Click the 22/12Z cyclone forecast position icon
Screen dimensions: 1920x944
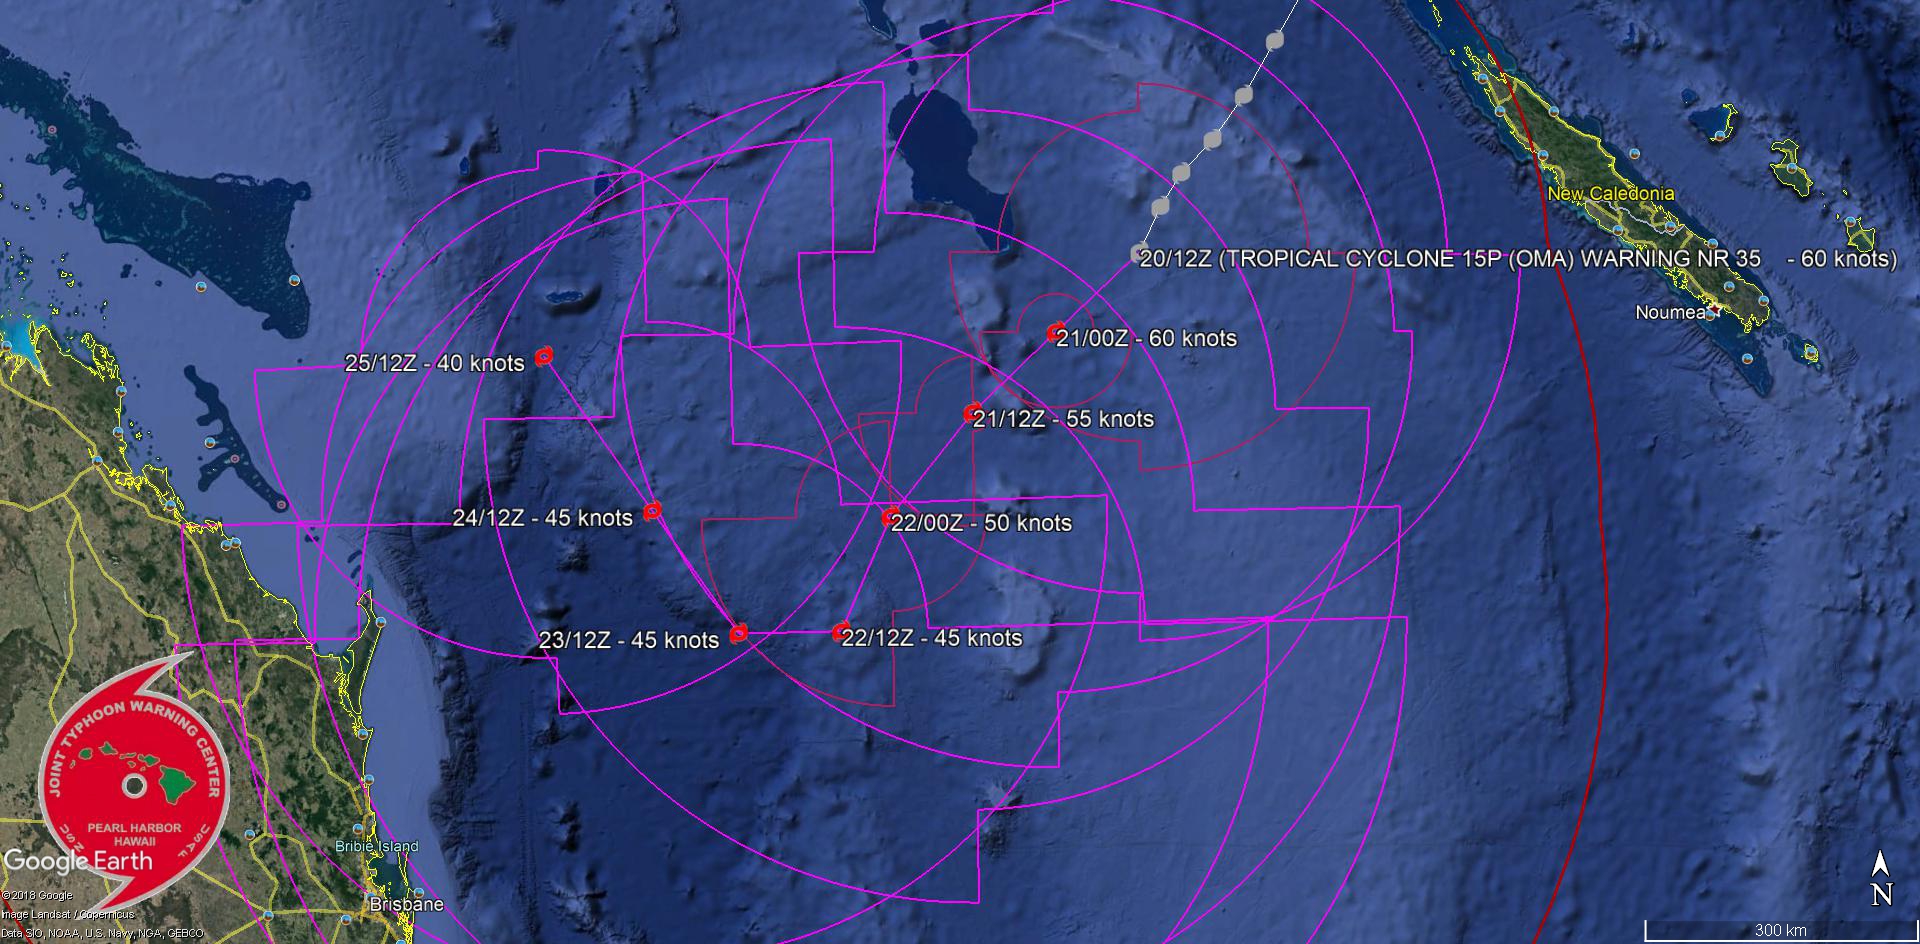(x=841, y=632)
